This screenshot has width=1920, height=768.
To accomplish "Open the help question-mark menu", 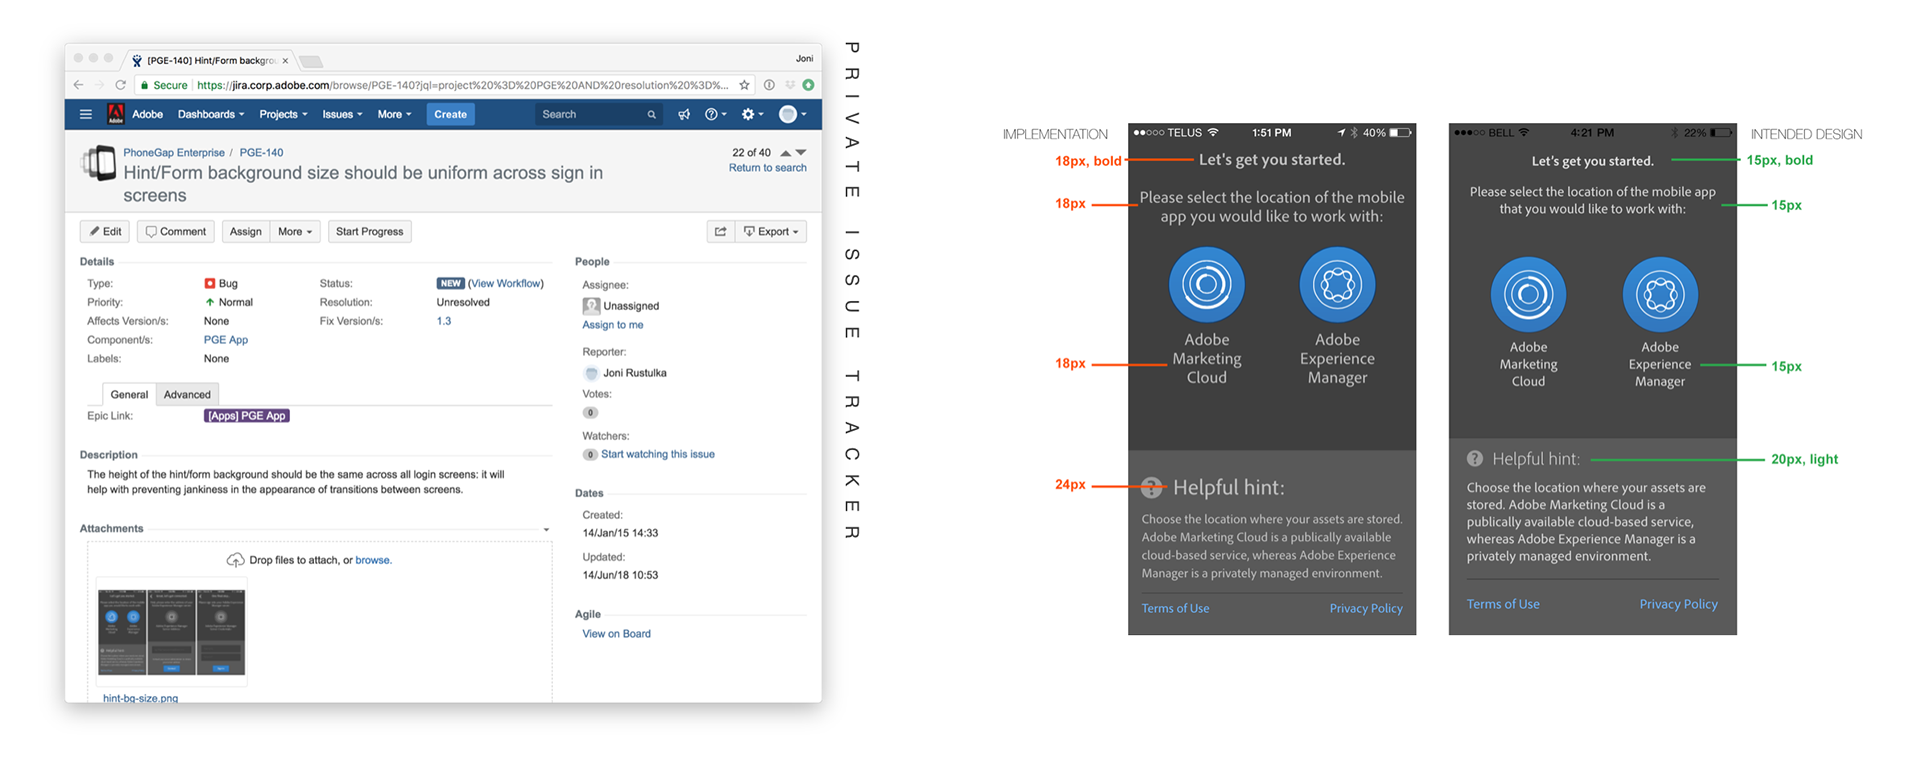I will [x=714, y=114].
